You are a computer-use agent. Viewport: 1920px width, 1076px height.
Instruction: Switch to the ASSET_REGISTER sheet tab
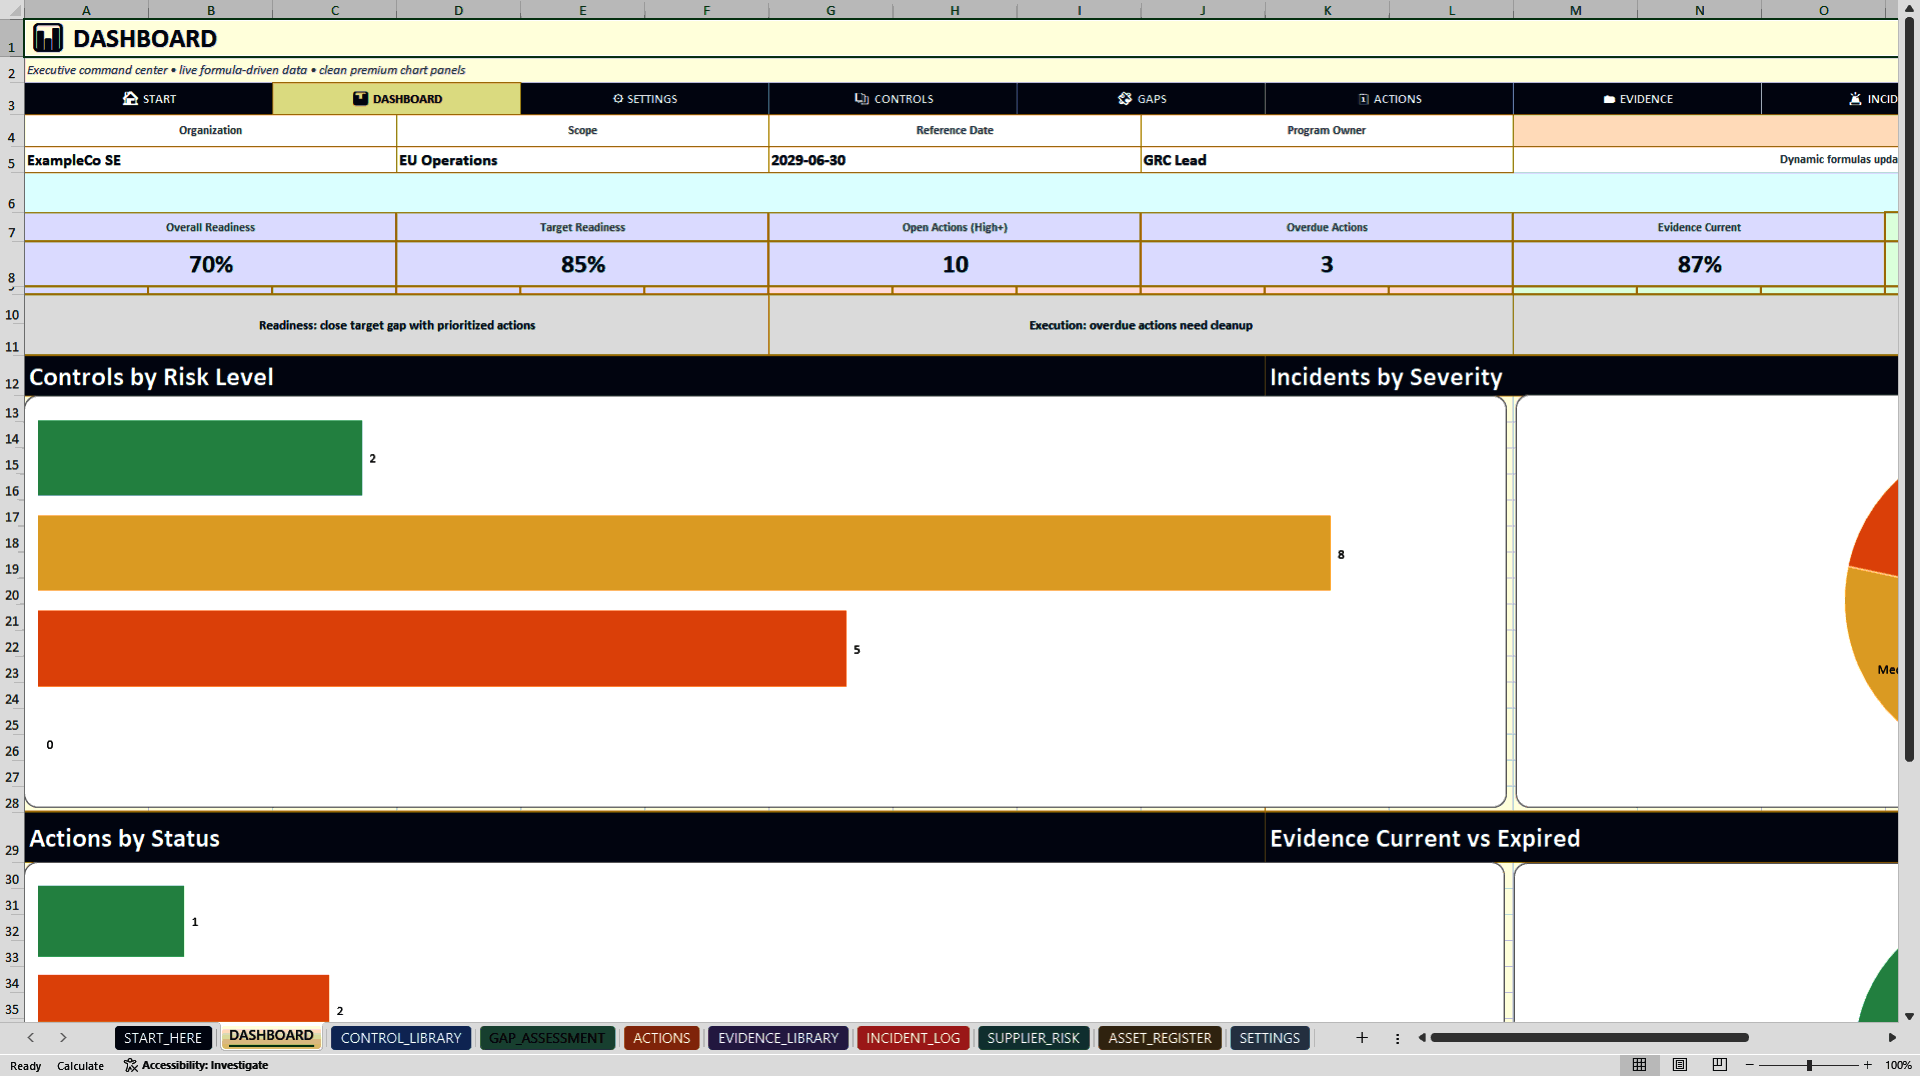[x=1160, y=1038]
